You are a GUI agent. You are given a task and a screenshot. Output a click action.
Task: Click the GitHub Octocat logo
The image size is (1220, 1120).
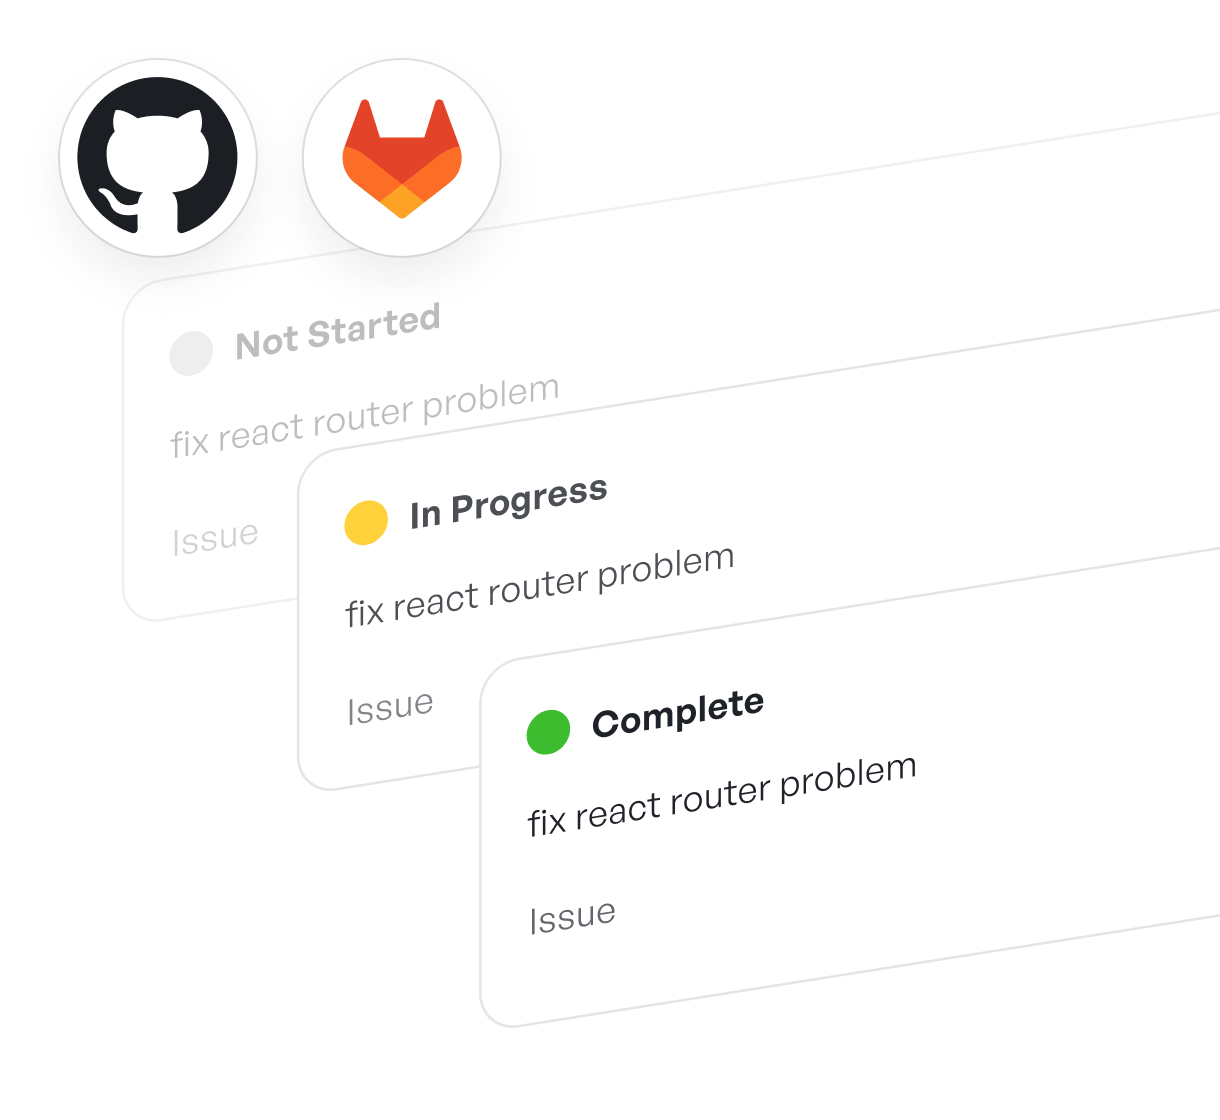158,157
